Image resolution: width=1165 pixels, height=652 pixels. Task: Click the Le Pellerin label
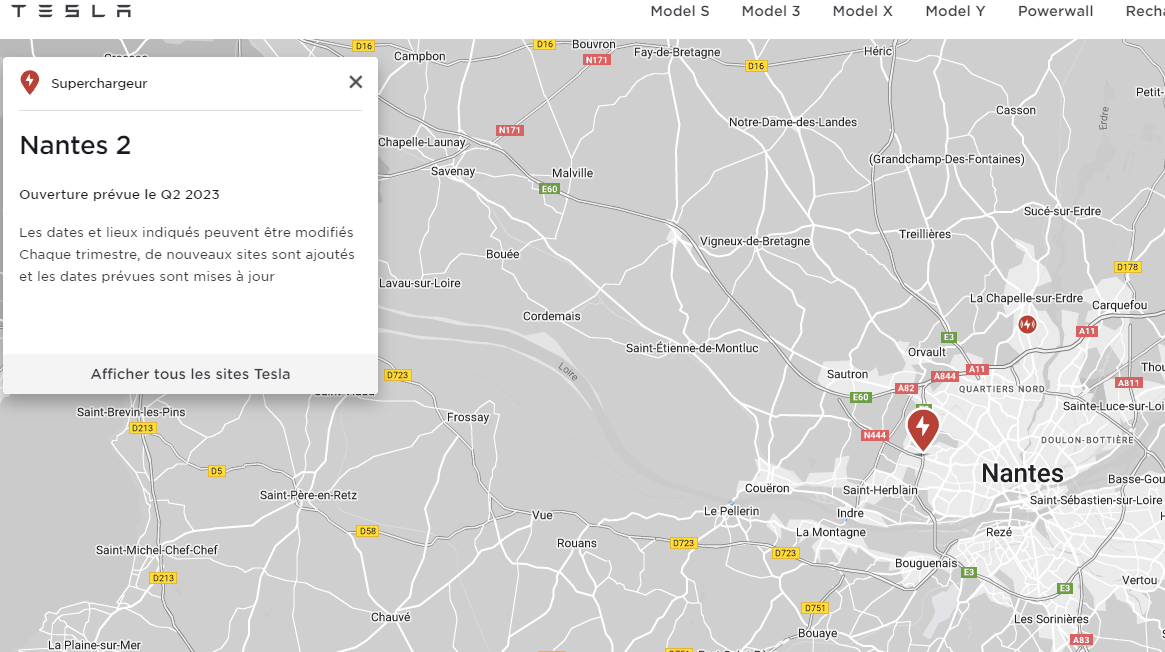(x=732, y=512)
